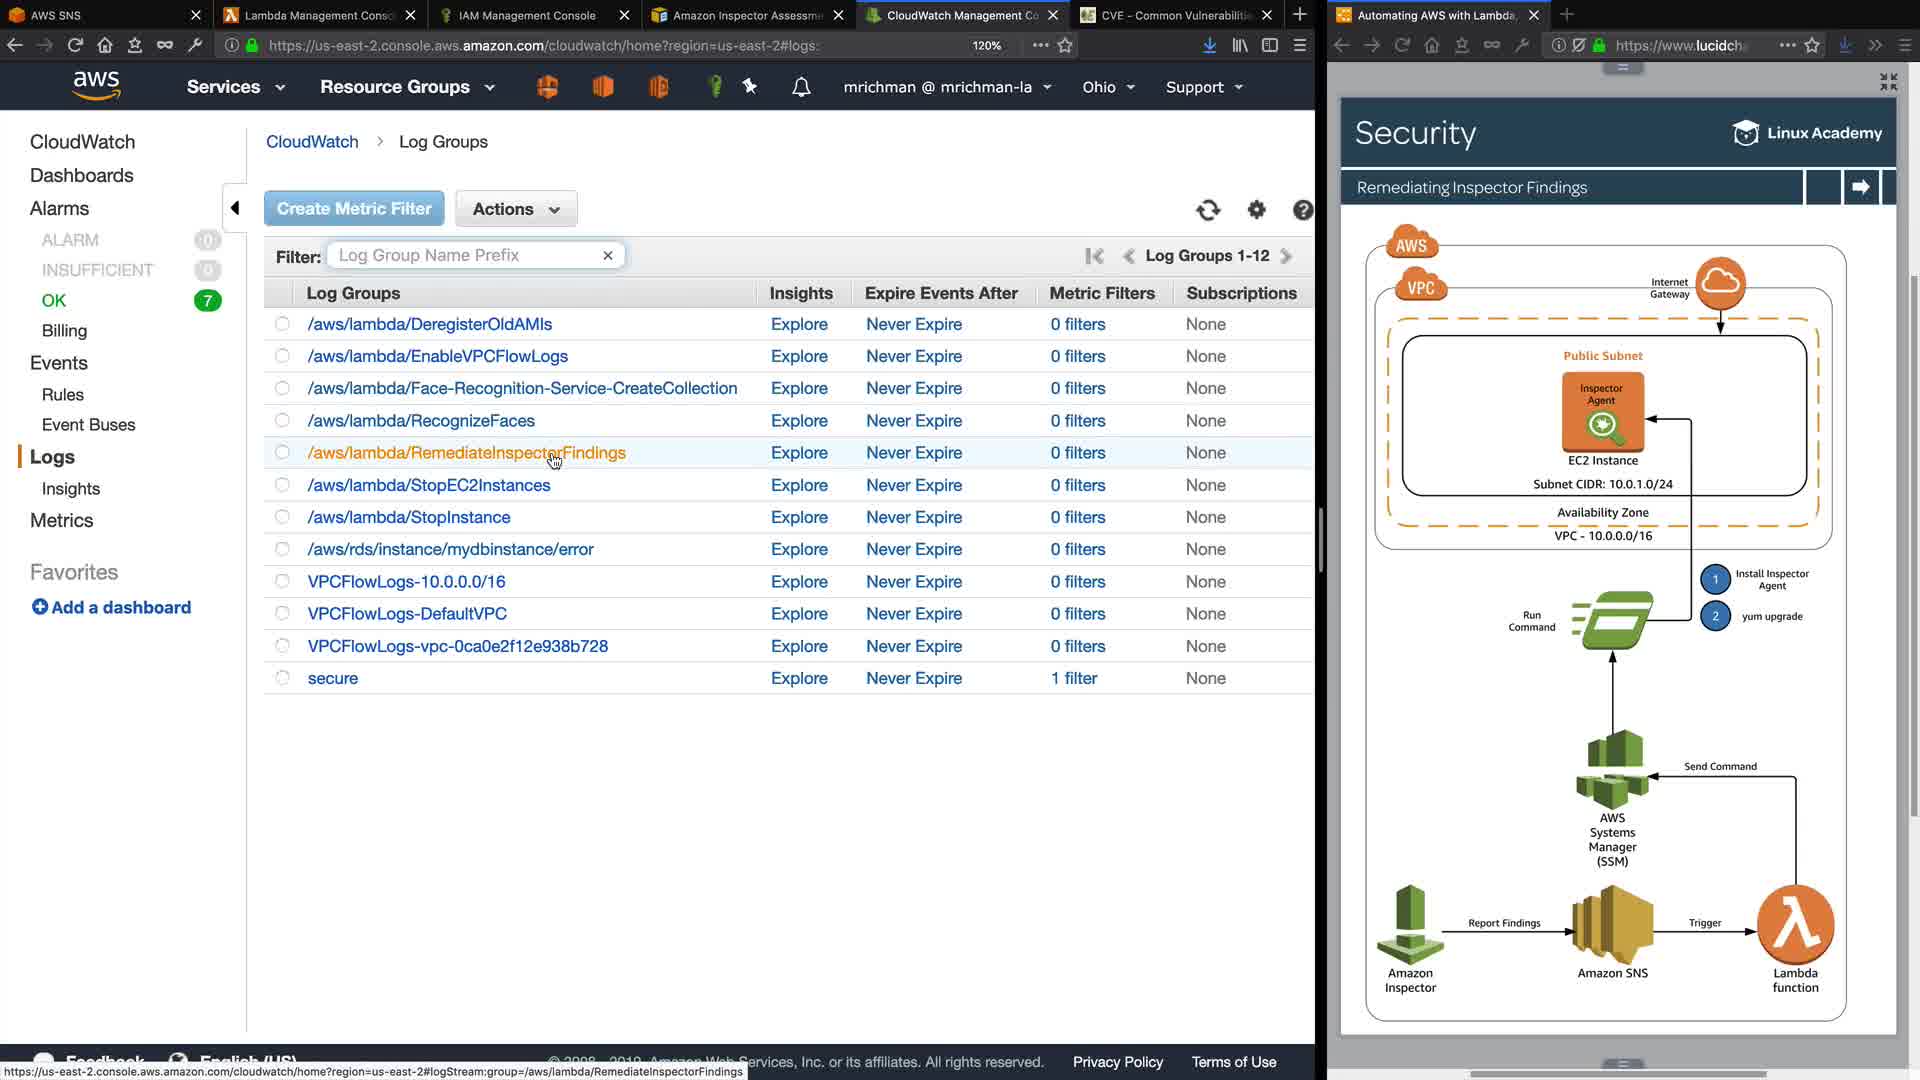The width and height of the screenshot is (1920, 1080).
Task: Open Insights in the sidebar
Action: [71, 489]
